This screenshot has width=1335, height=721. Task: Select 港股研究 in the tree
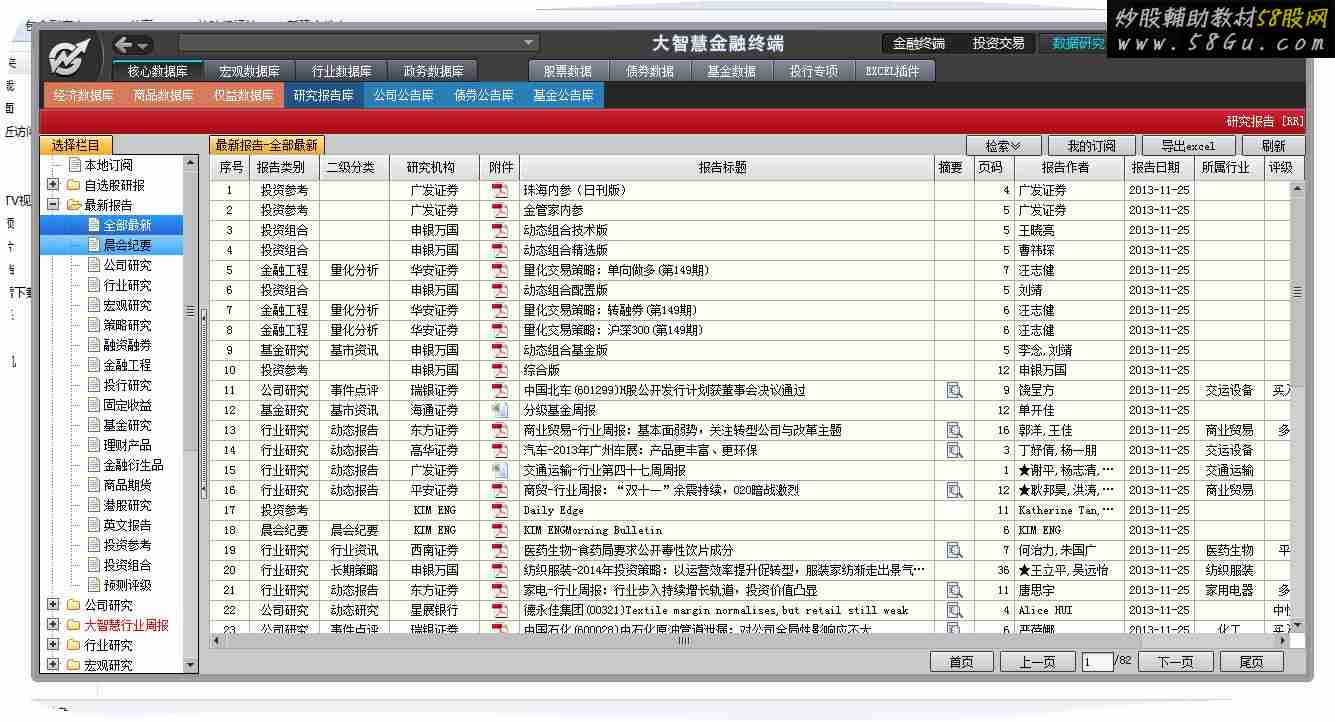click(127, 505)
